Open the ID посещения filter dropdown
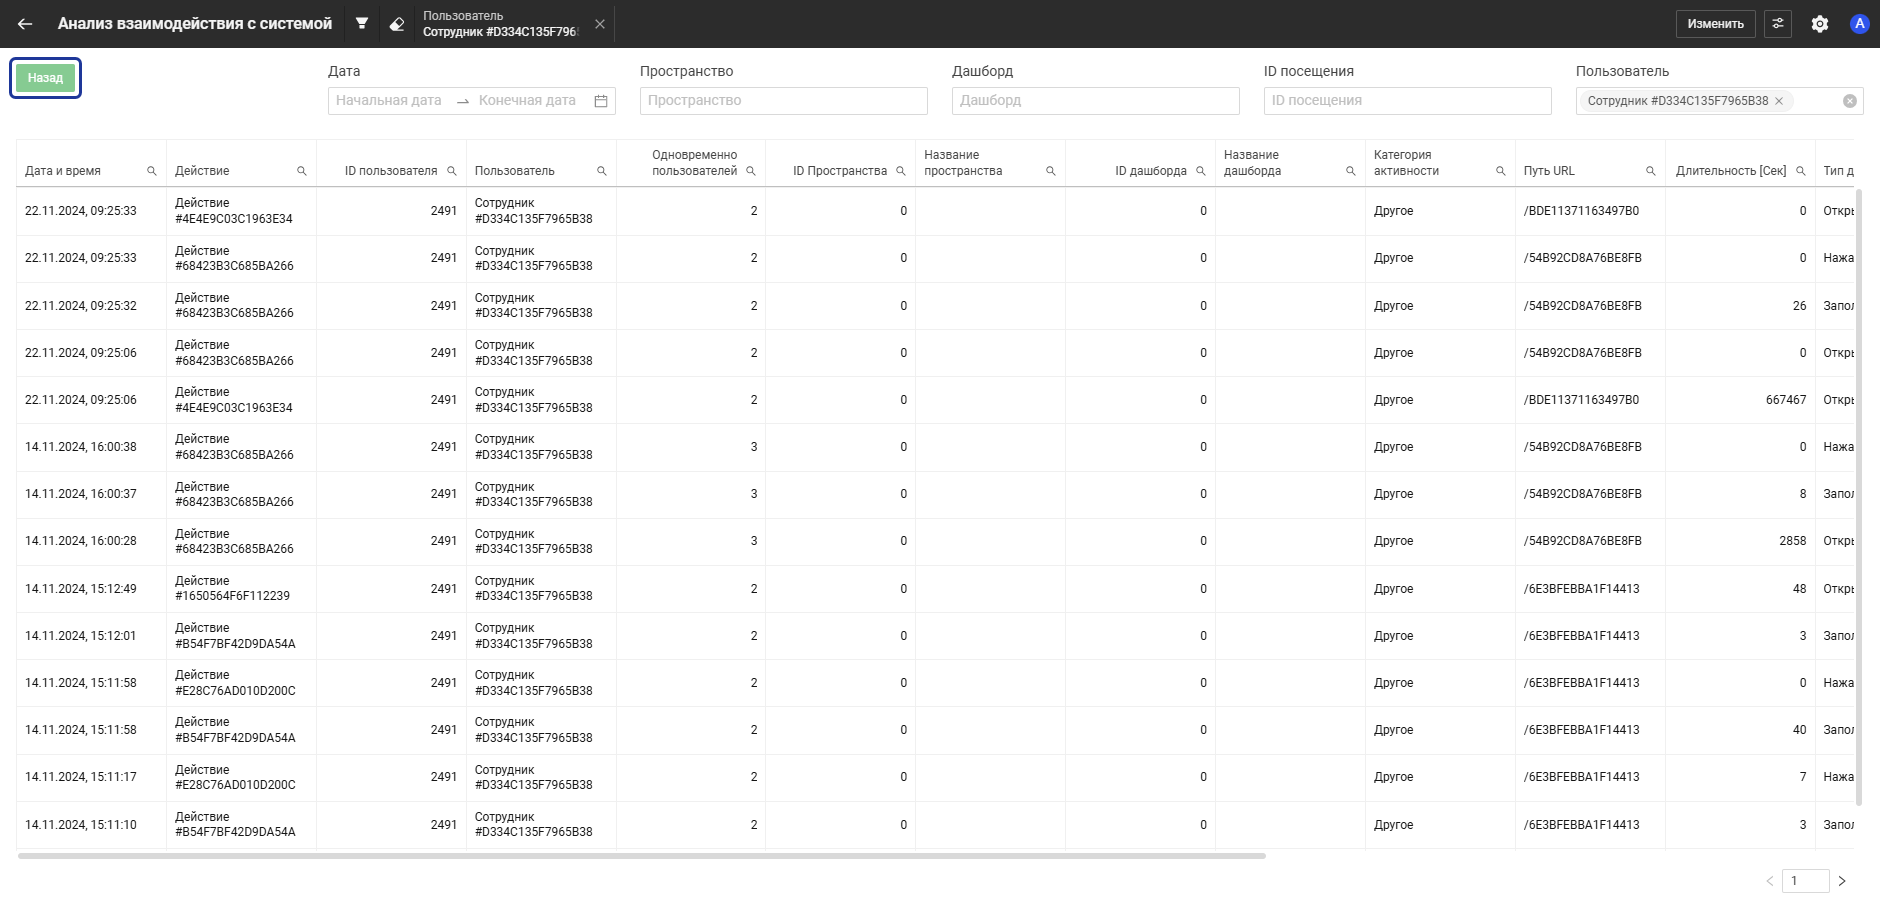 [x=1407, y=100]
